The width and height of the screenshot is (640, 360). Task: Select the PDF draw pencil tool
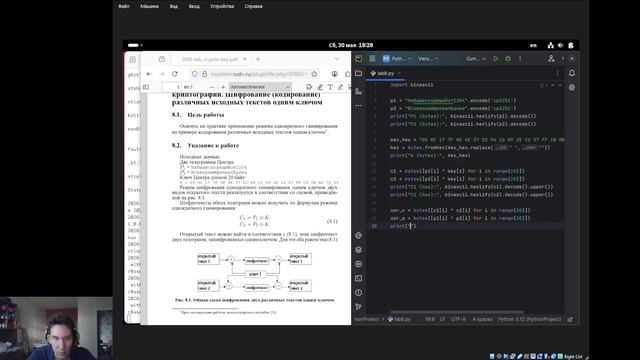tap(340, 87)
